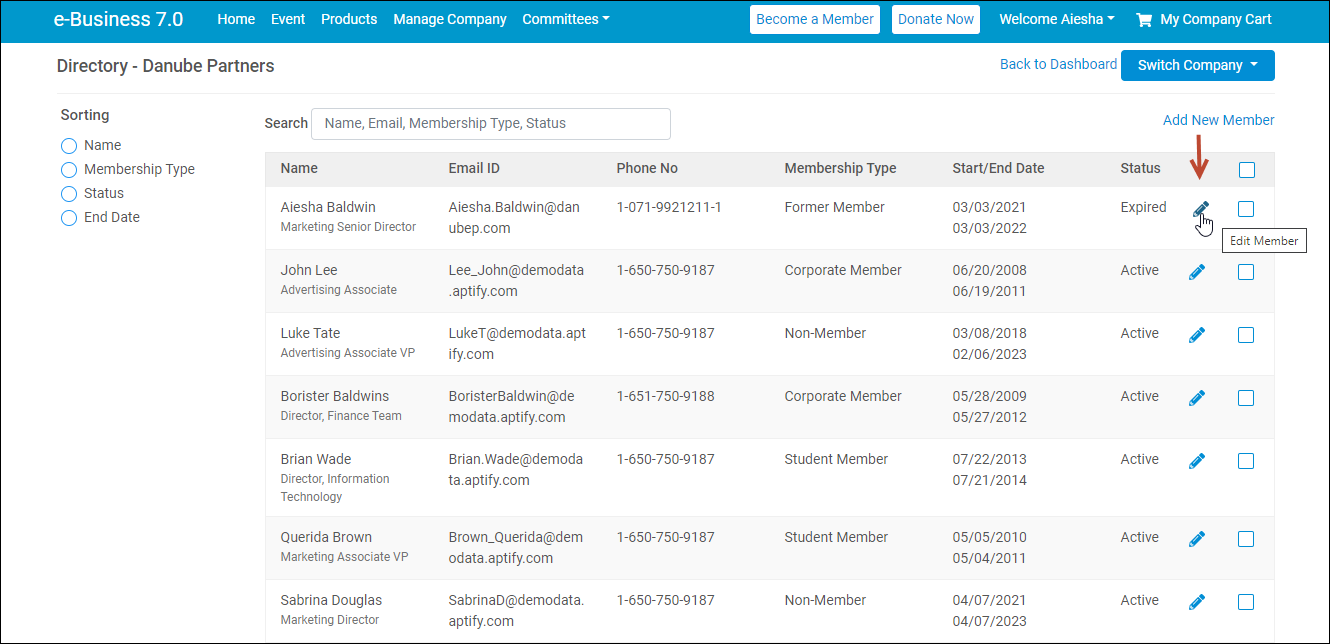Click email Brian.Wade@demodata.aptify.com
The image size is (1330, 644).
tap(516, 470)
